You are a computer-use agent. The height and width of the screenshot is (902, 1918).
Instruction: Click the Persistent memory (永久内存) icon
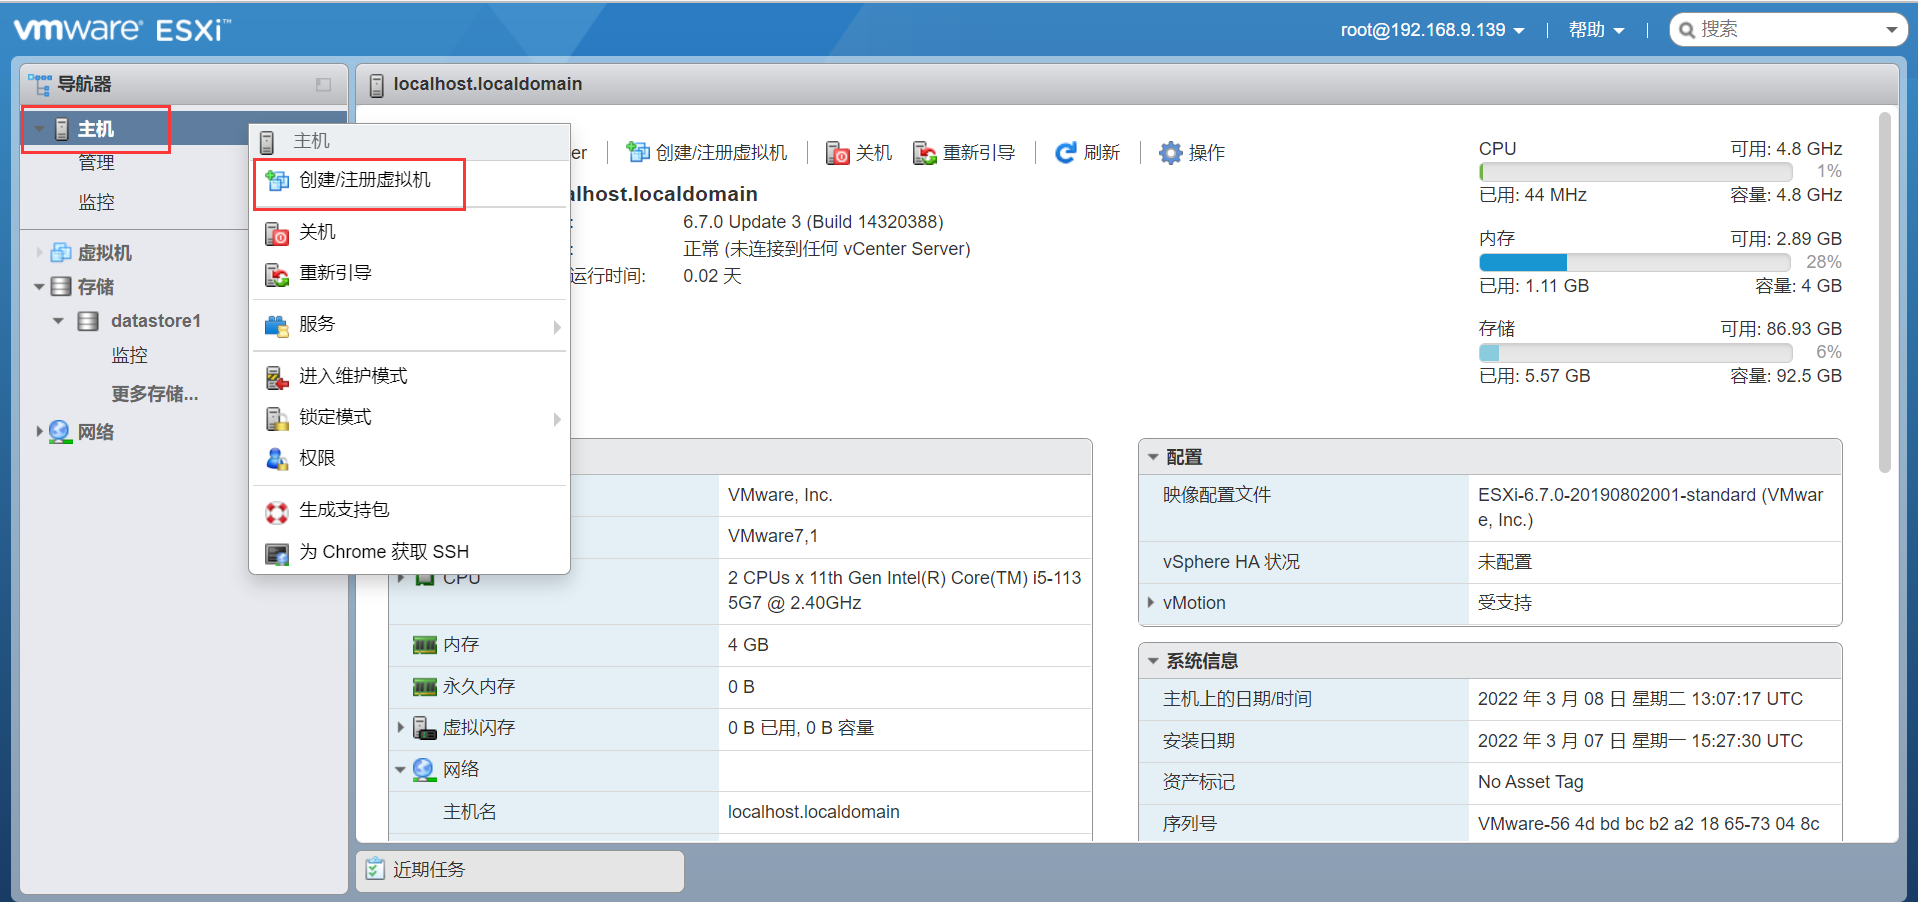425,687
